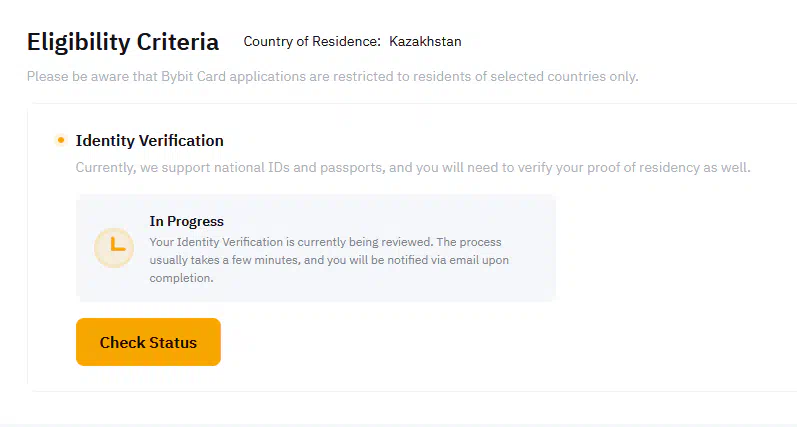Click the word 'completion.' in status message

181,278
